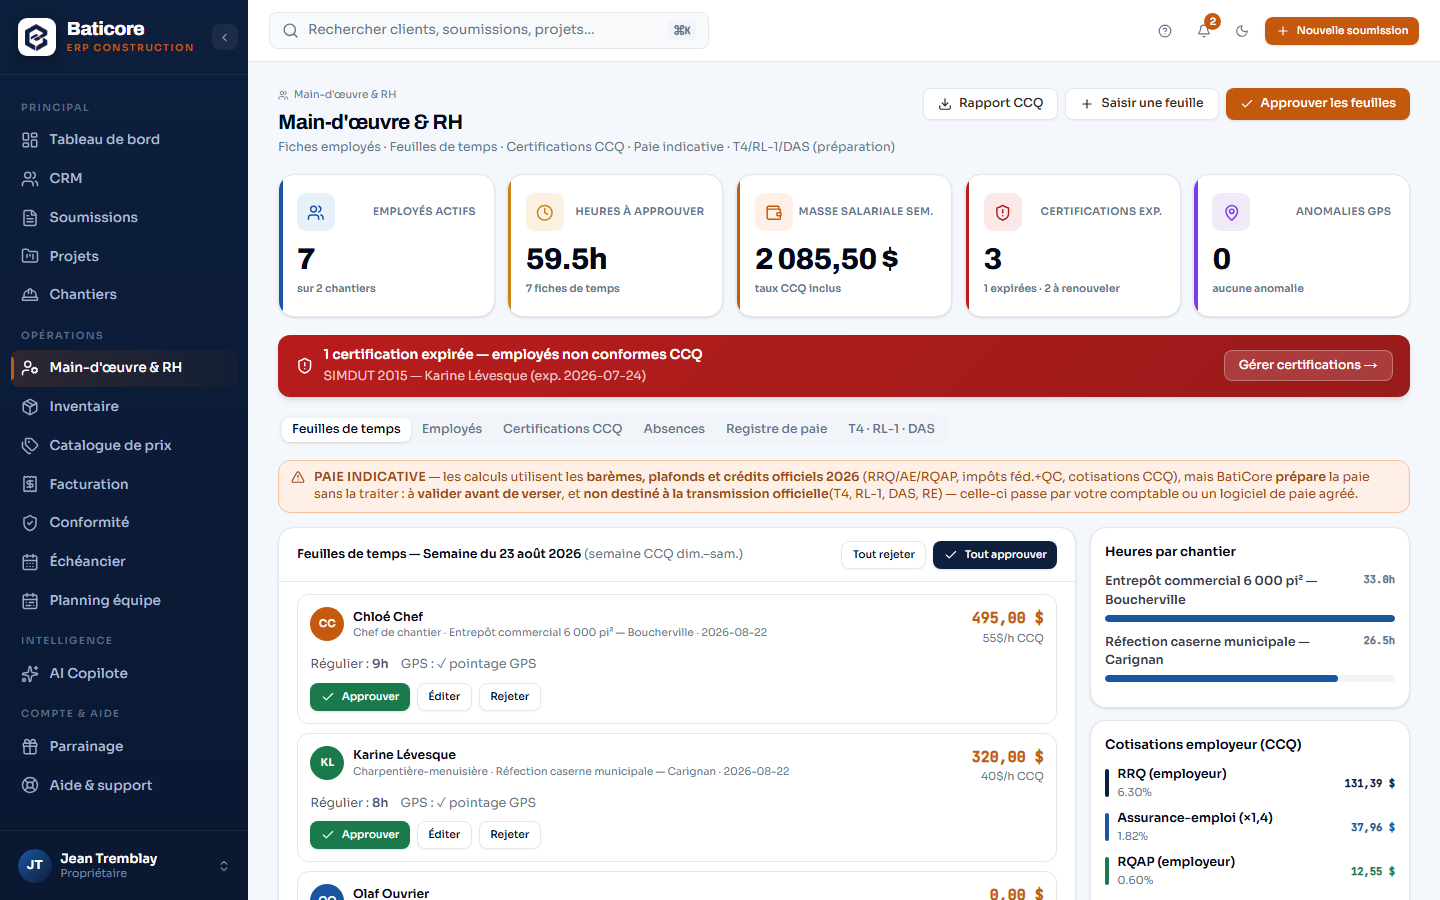Navigate to Projets

[124, 256]
